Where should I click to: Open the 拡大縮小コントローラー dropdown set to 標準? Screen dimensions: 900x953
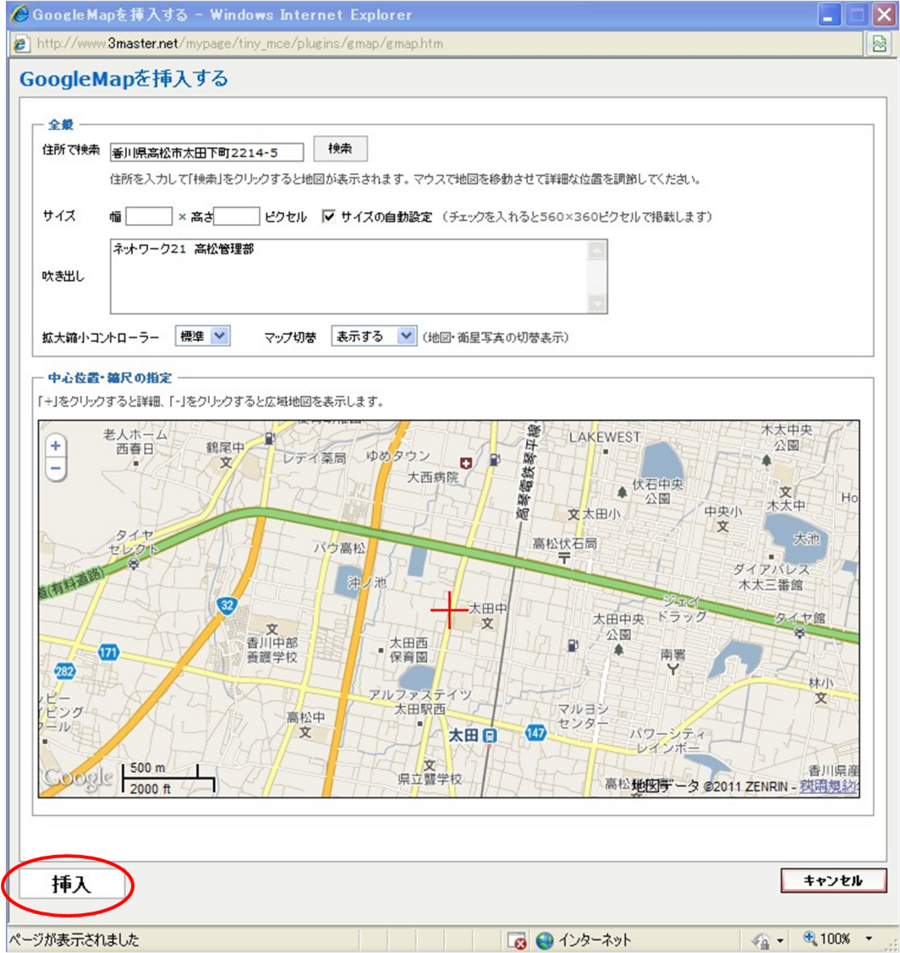tap(202, 336)
